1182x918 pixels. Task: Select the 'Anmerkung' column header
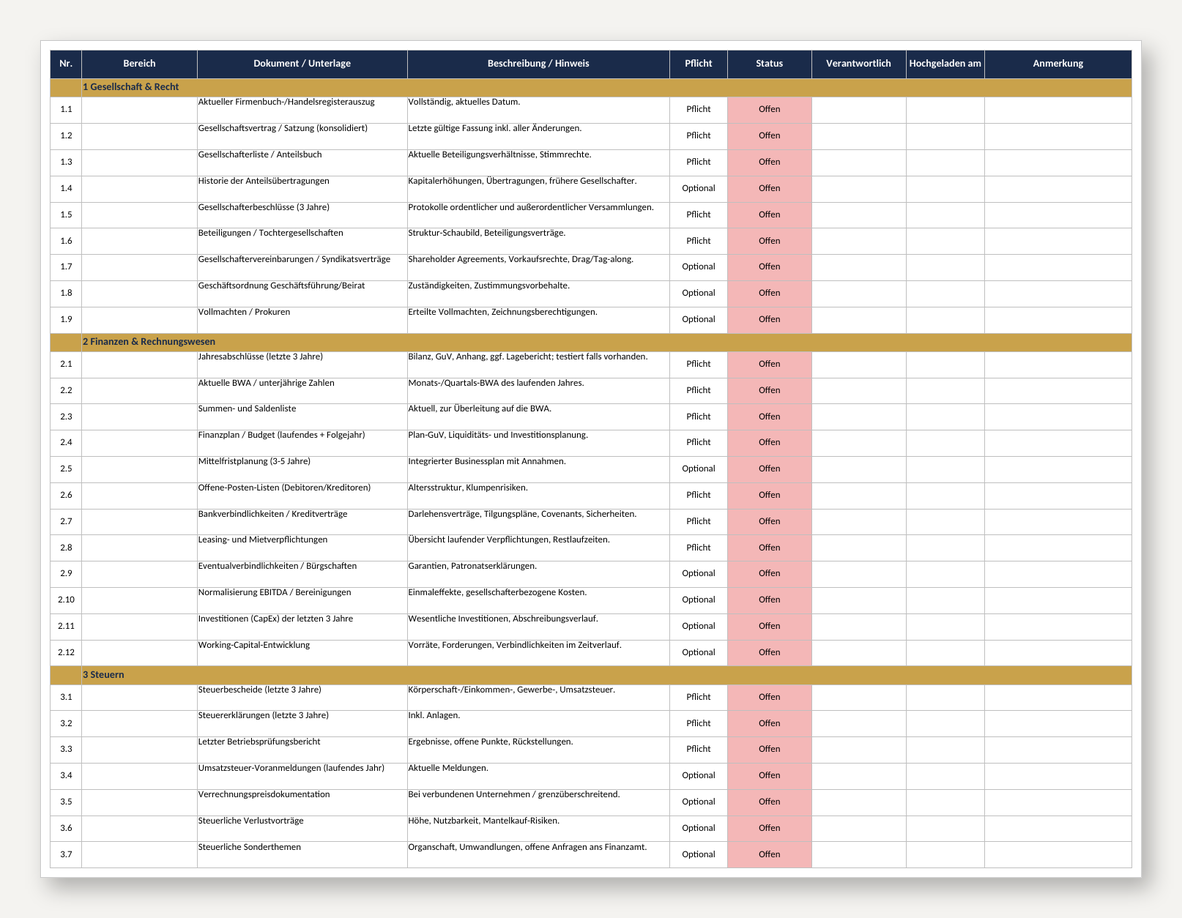click(x=1058, y=63)
